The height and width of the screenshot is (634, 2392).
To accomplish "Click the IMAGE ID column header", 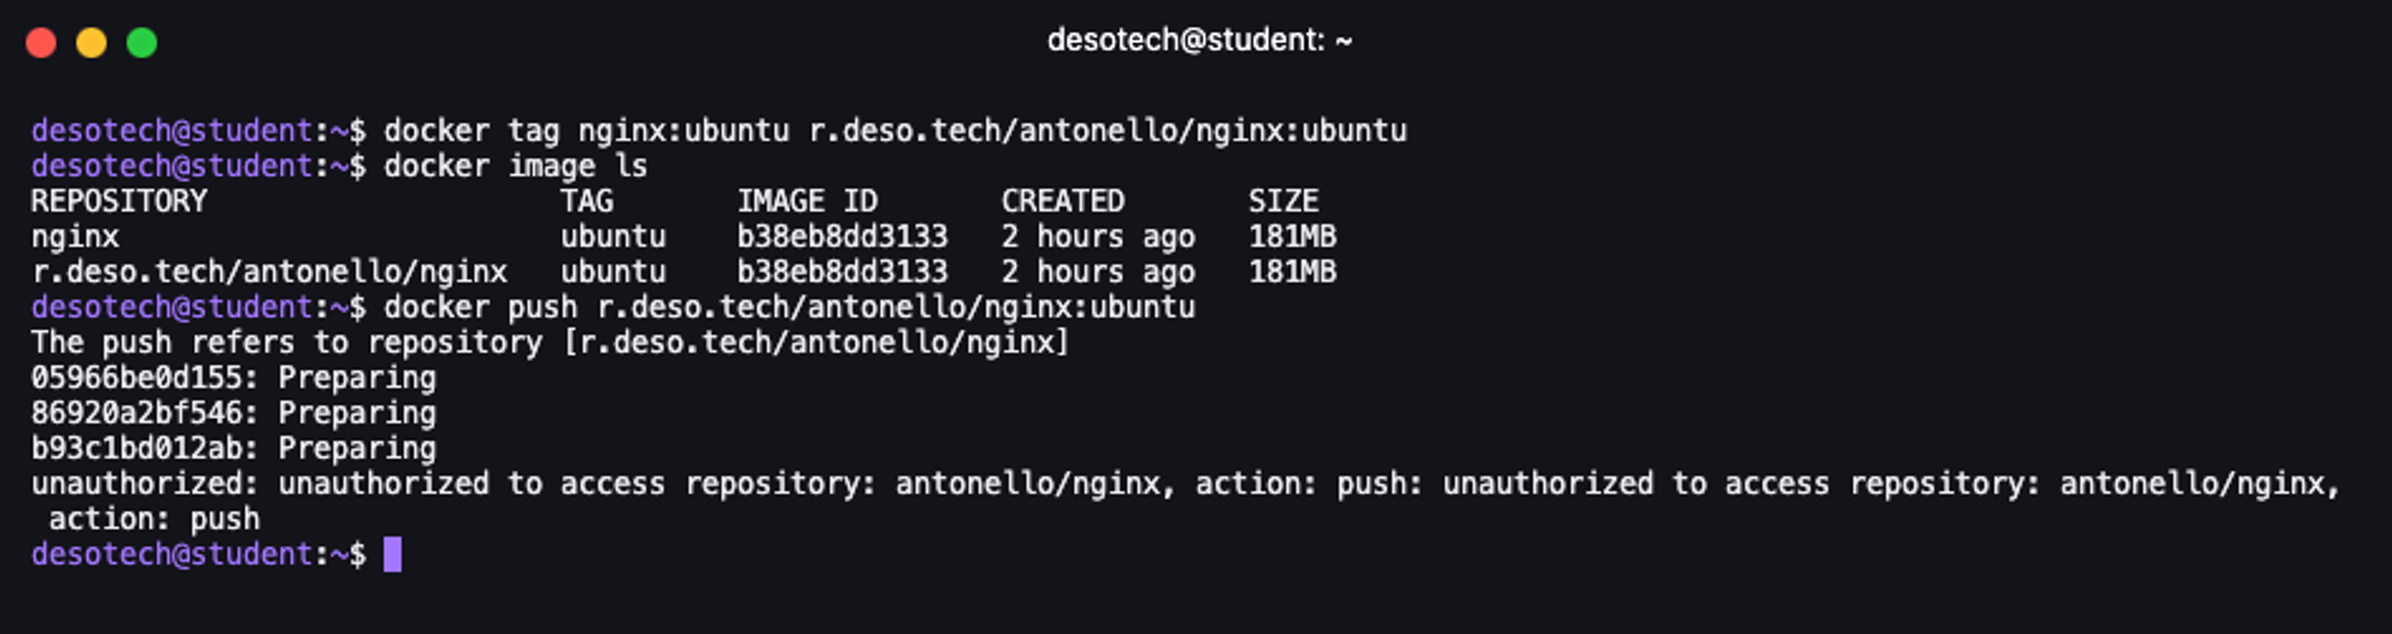I will (807, 201).
